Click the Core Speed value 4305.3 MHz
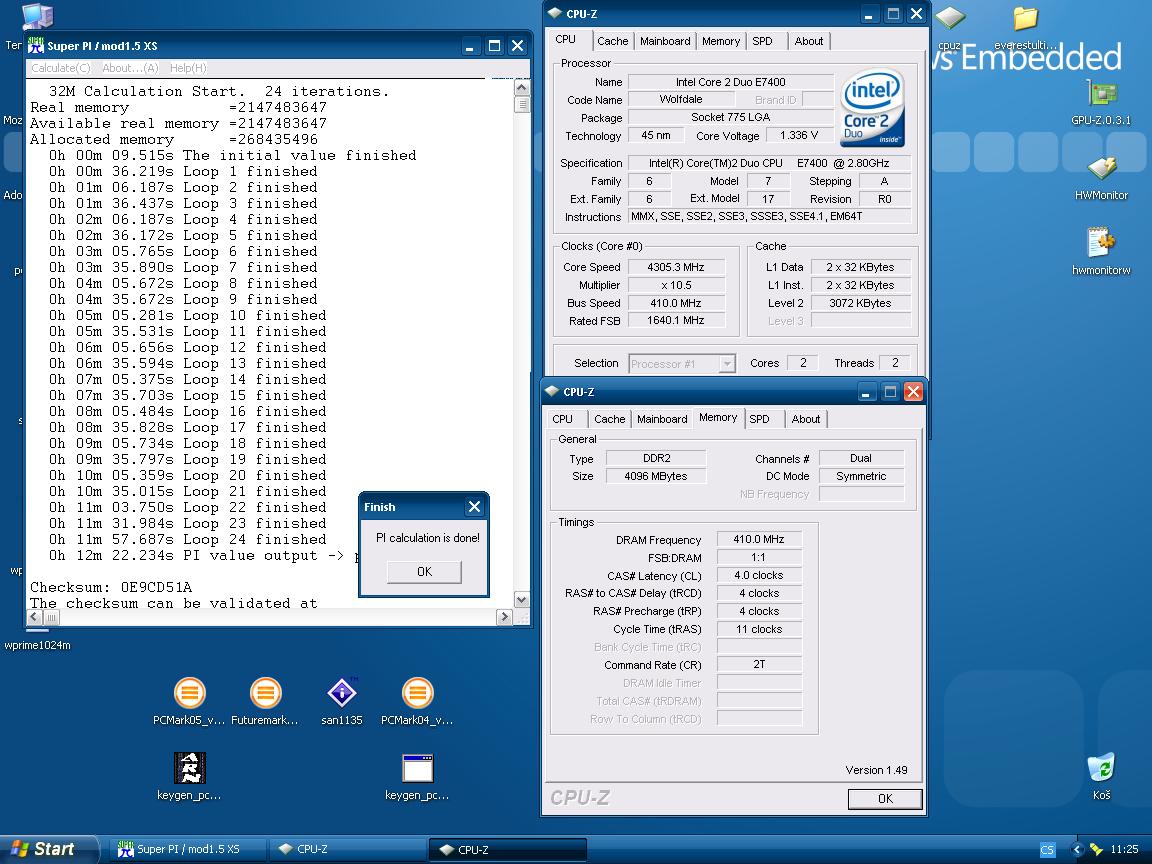 (x=676, y=267)
